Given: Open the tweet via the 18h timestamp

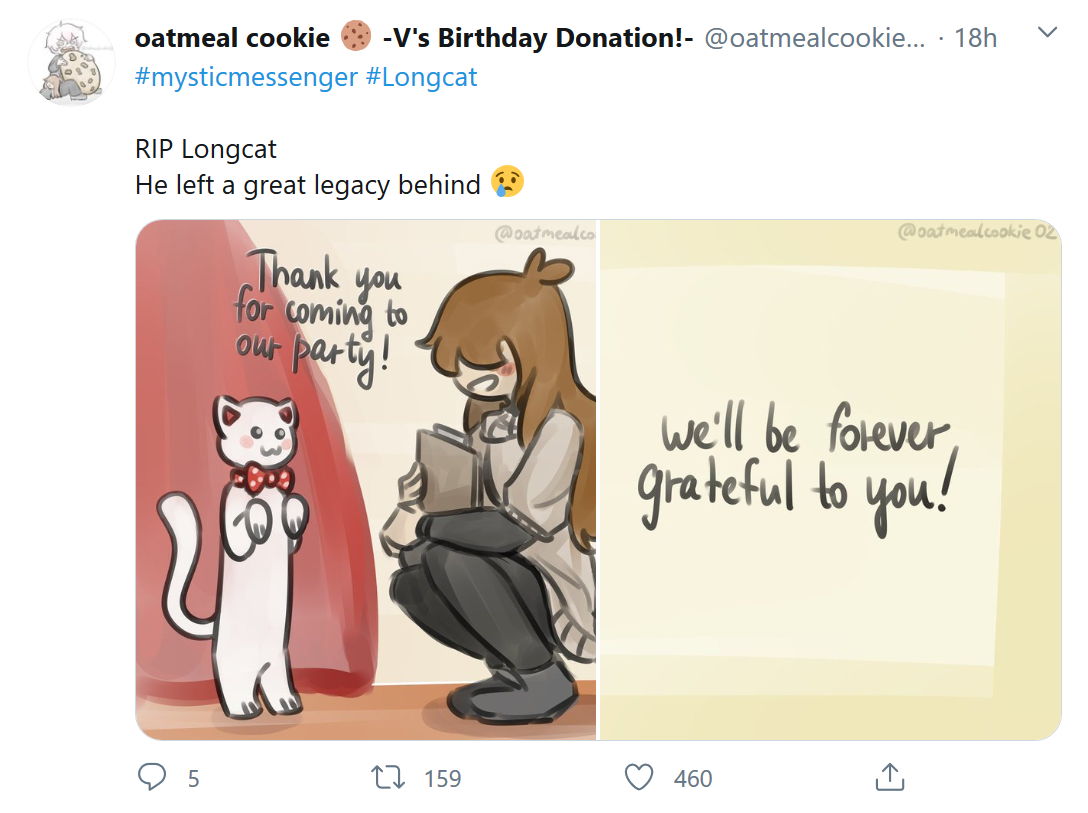Looking at the screenshot, I should click(976, 38).
